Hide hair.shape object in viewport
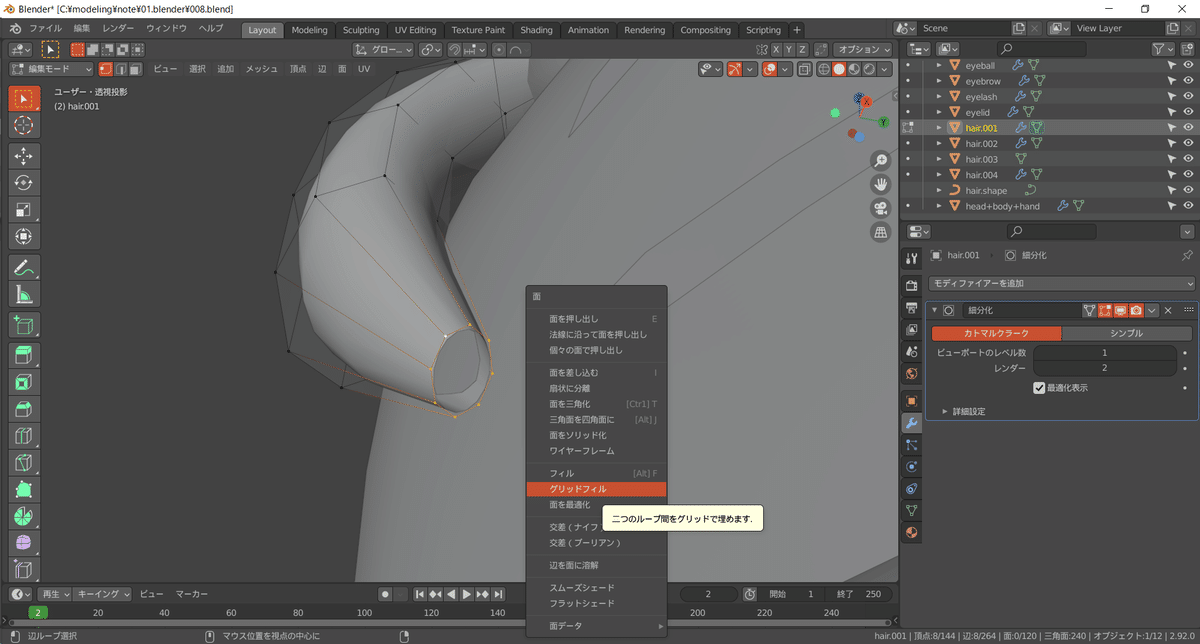Image resolution: width=1200 pixels, height=644 pixels. tap(1188, 190)
